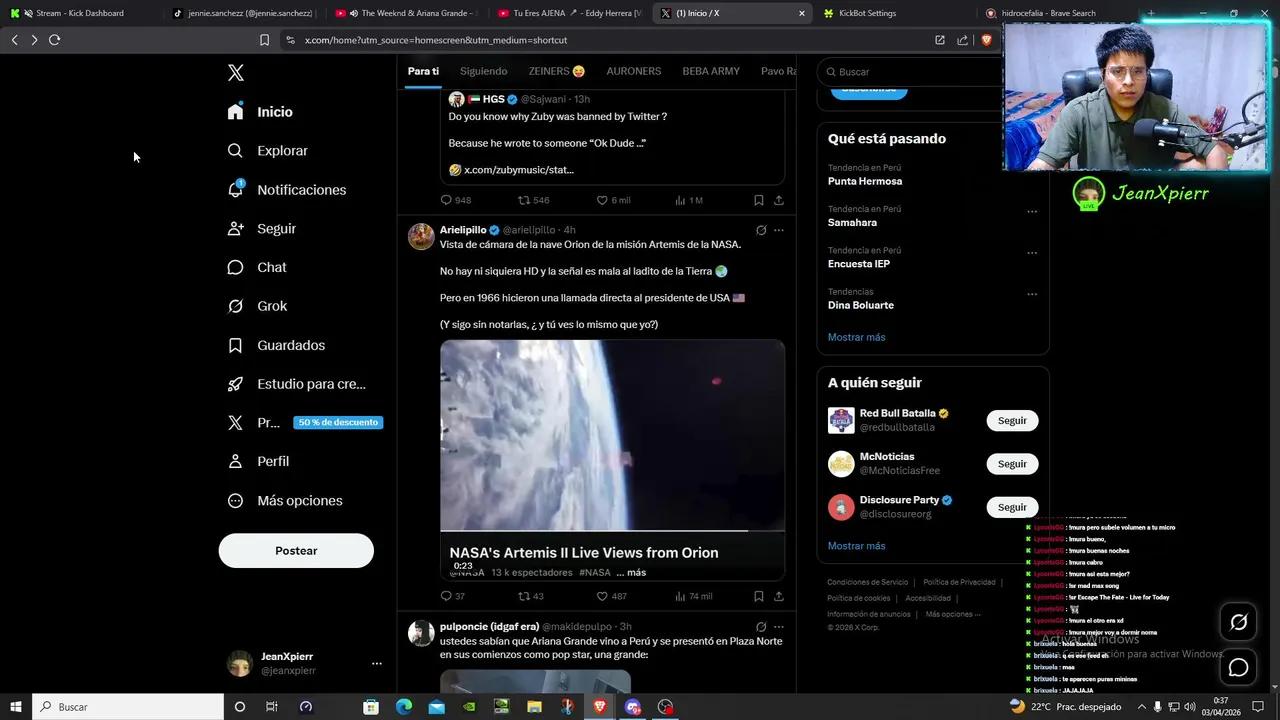View the 74 mil views analytics icon
Screen dimensions: 1280x720
(x=693, y=596)
